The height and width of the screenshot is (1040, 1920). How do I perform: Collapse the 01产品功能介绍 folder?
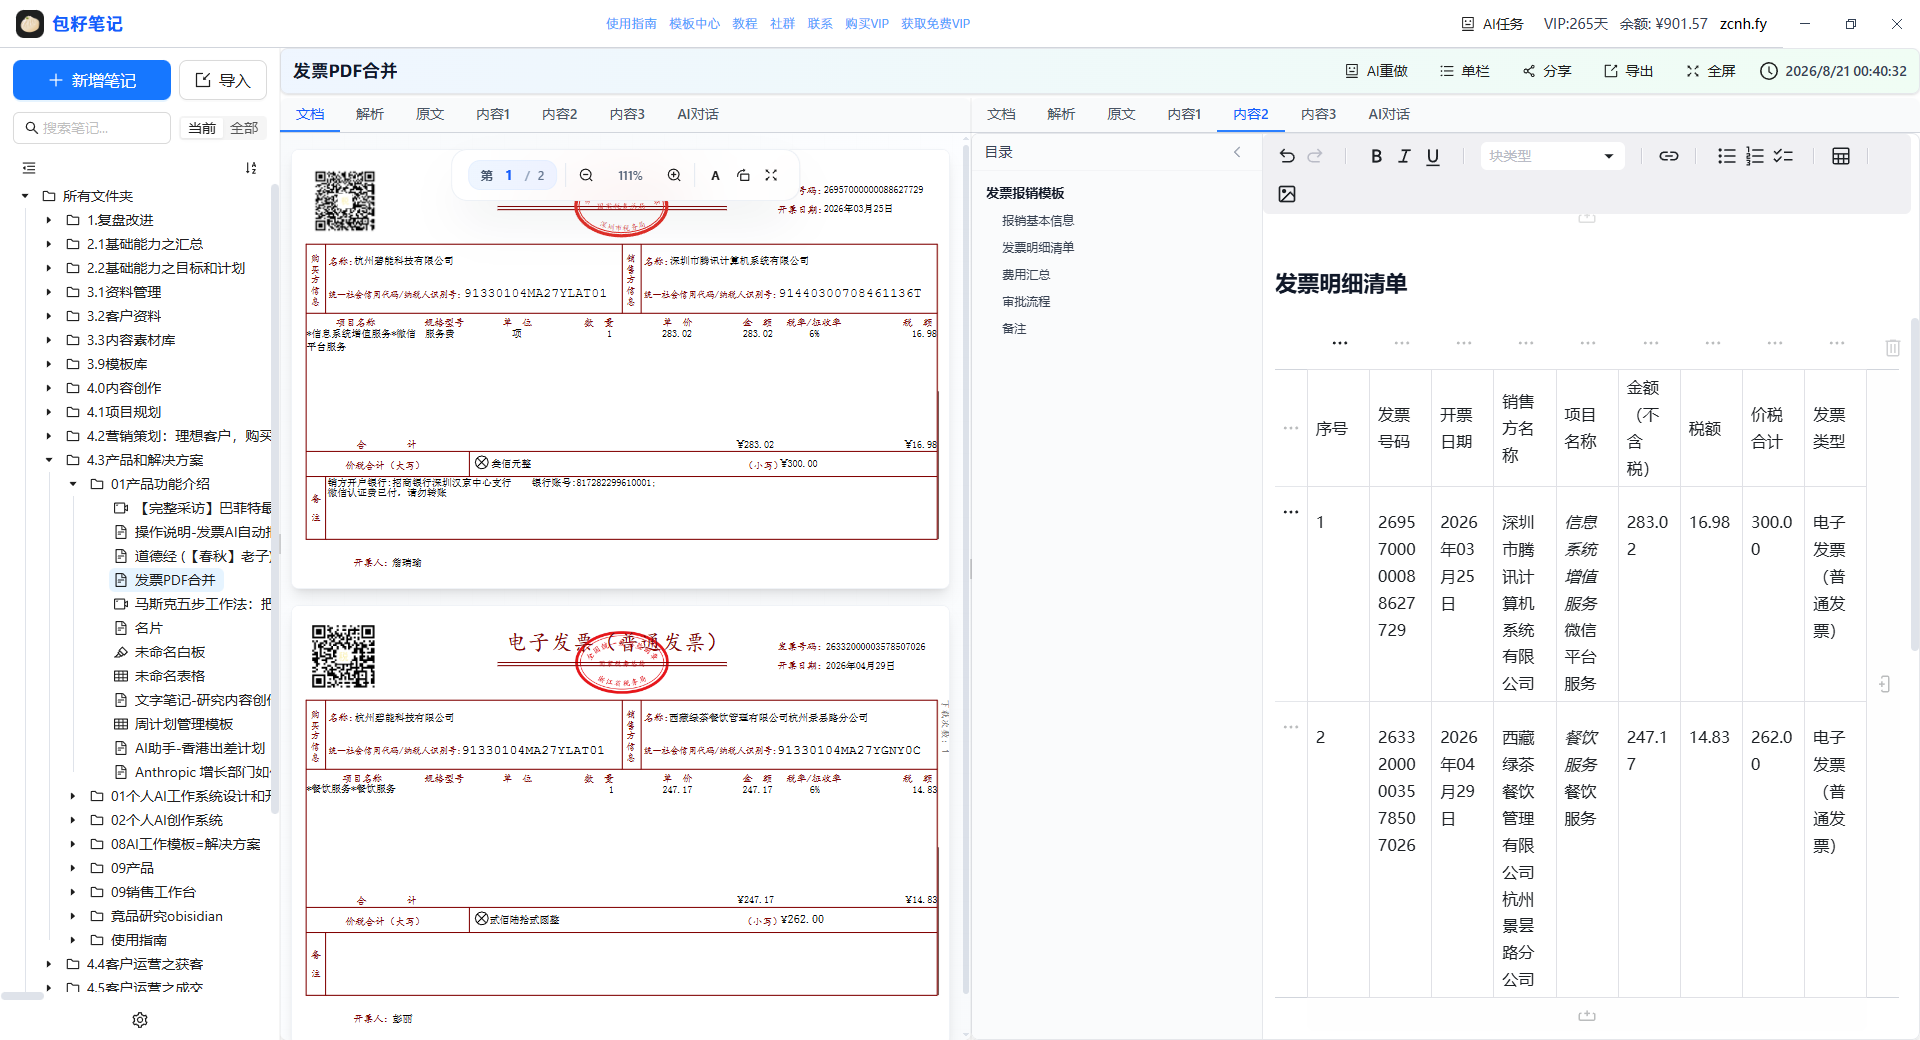73,484
